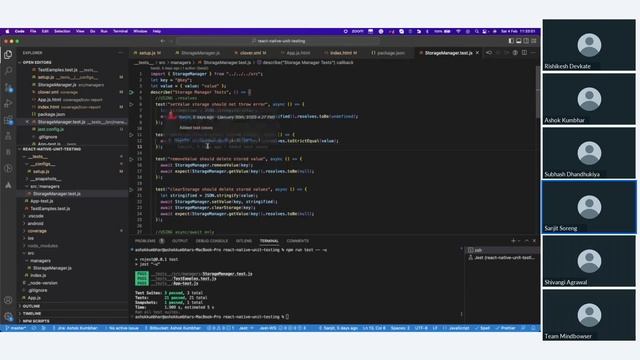Switch to the OUTPUT panel tab
This screenshot has width=640, height=360.
180,241
